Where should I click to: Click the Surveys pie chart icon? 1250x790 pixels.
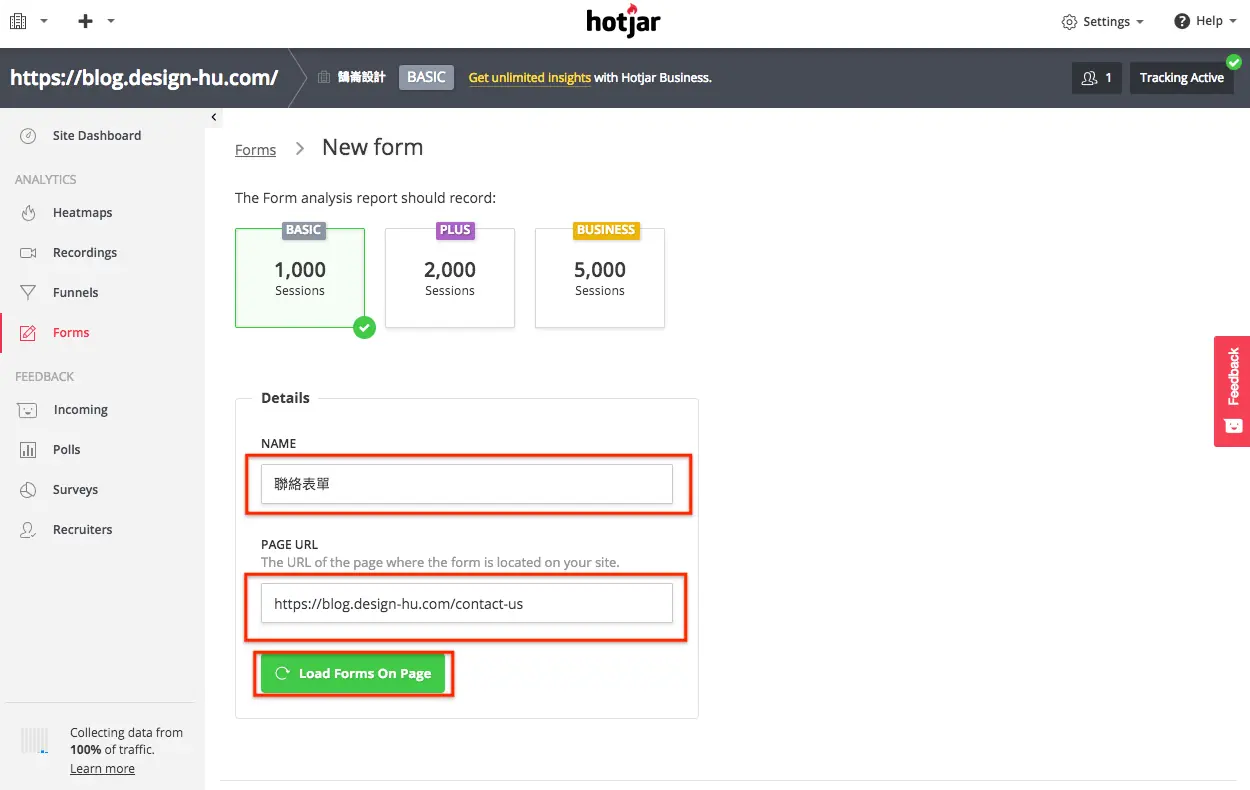coord(29,490)
